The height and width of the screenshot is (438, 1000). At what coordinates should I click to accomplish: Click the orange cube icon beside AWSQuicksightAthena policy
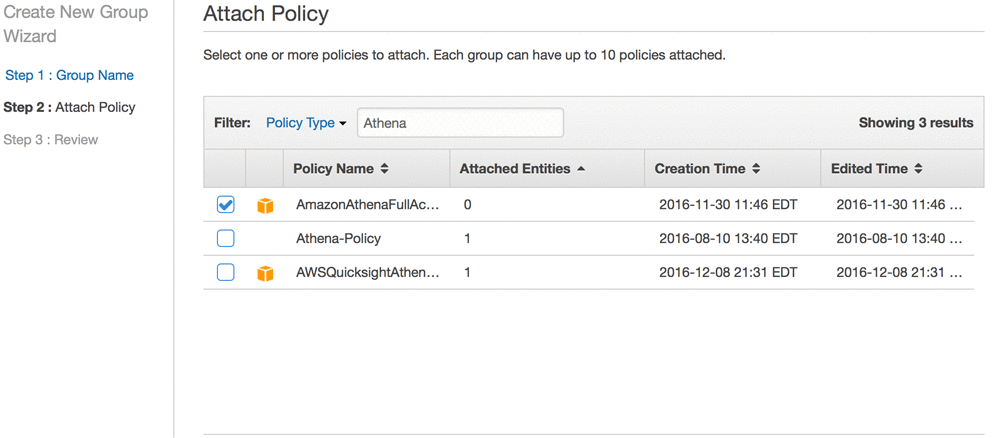coord(265,273)
